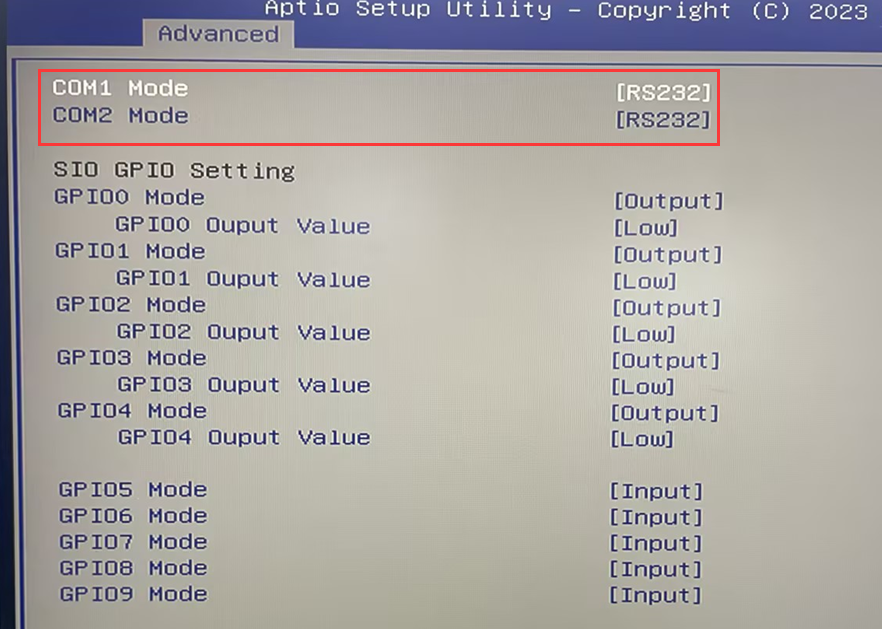Screen dimensions: 882x629
Task: Select the GPIO7 Mode label
Action: coord(133,542)
